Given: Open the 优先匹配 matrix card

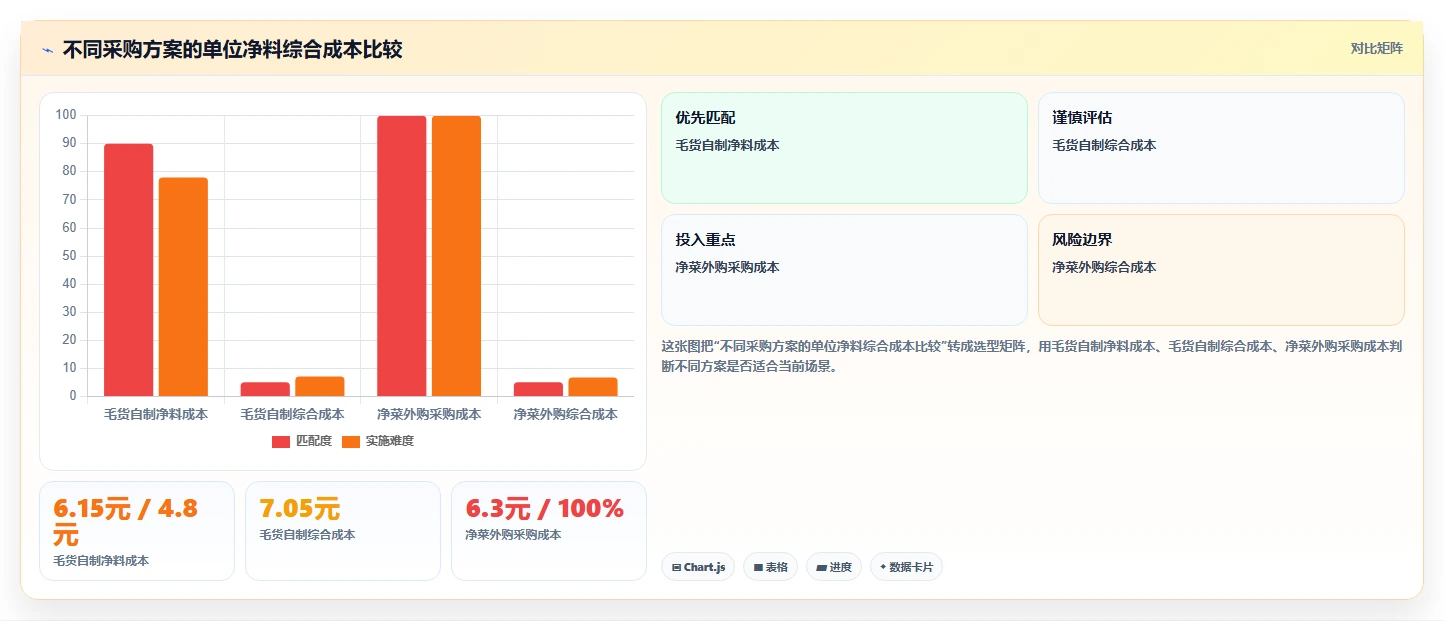Looking at the screenshot, I should [844, 148].
